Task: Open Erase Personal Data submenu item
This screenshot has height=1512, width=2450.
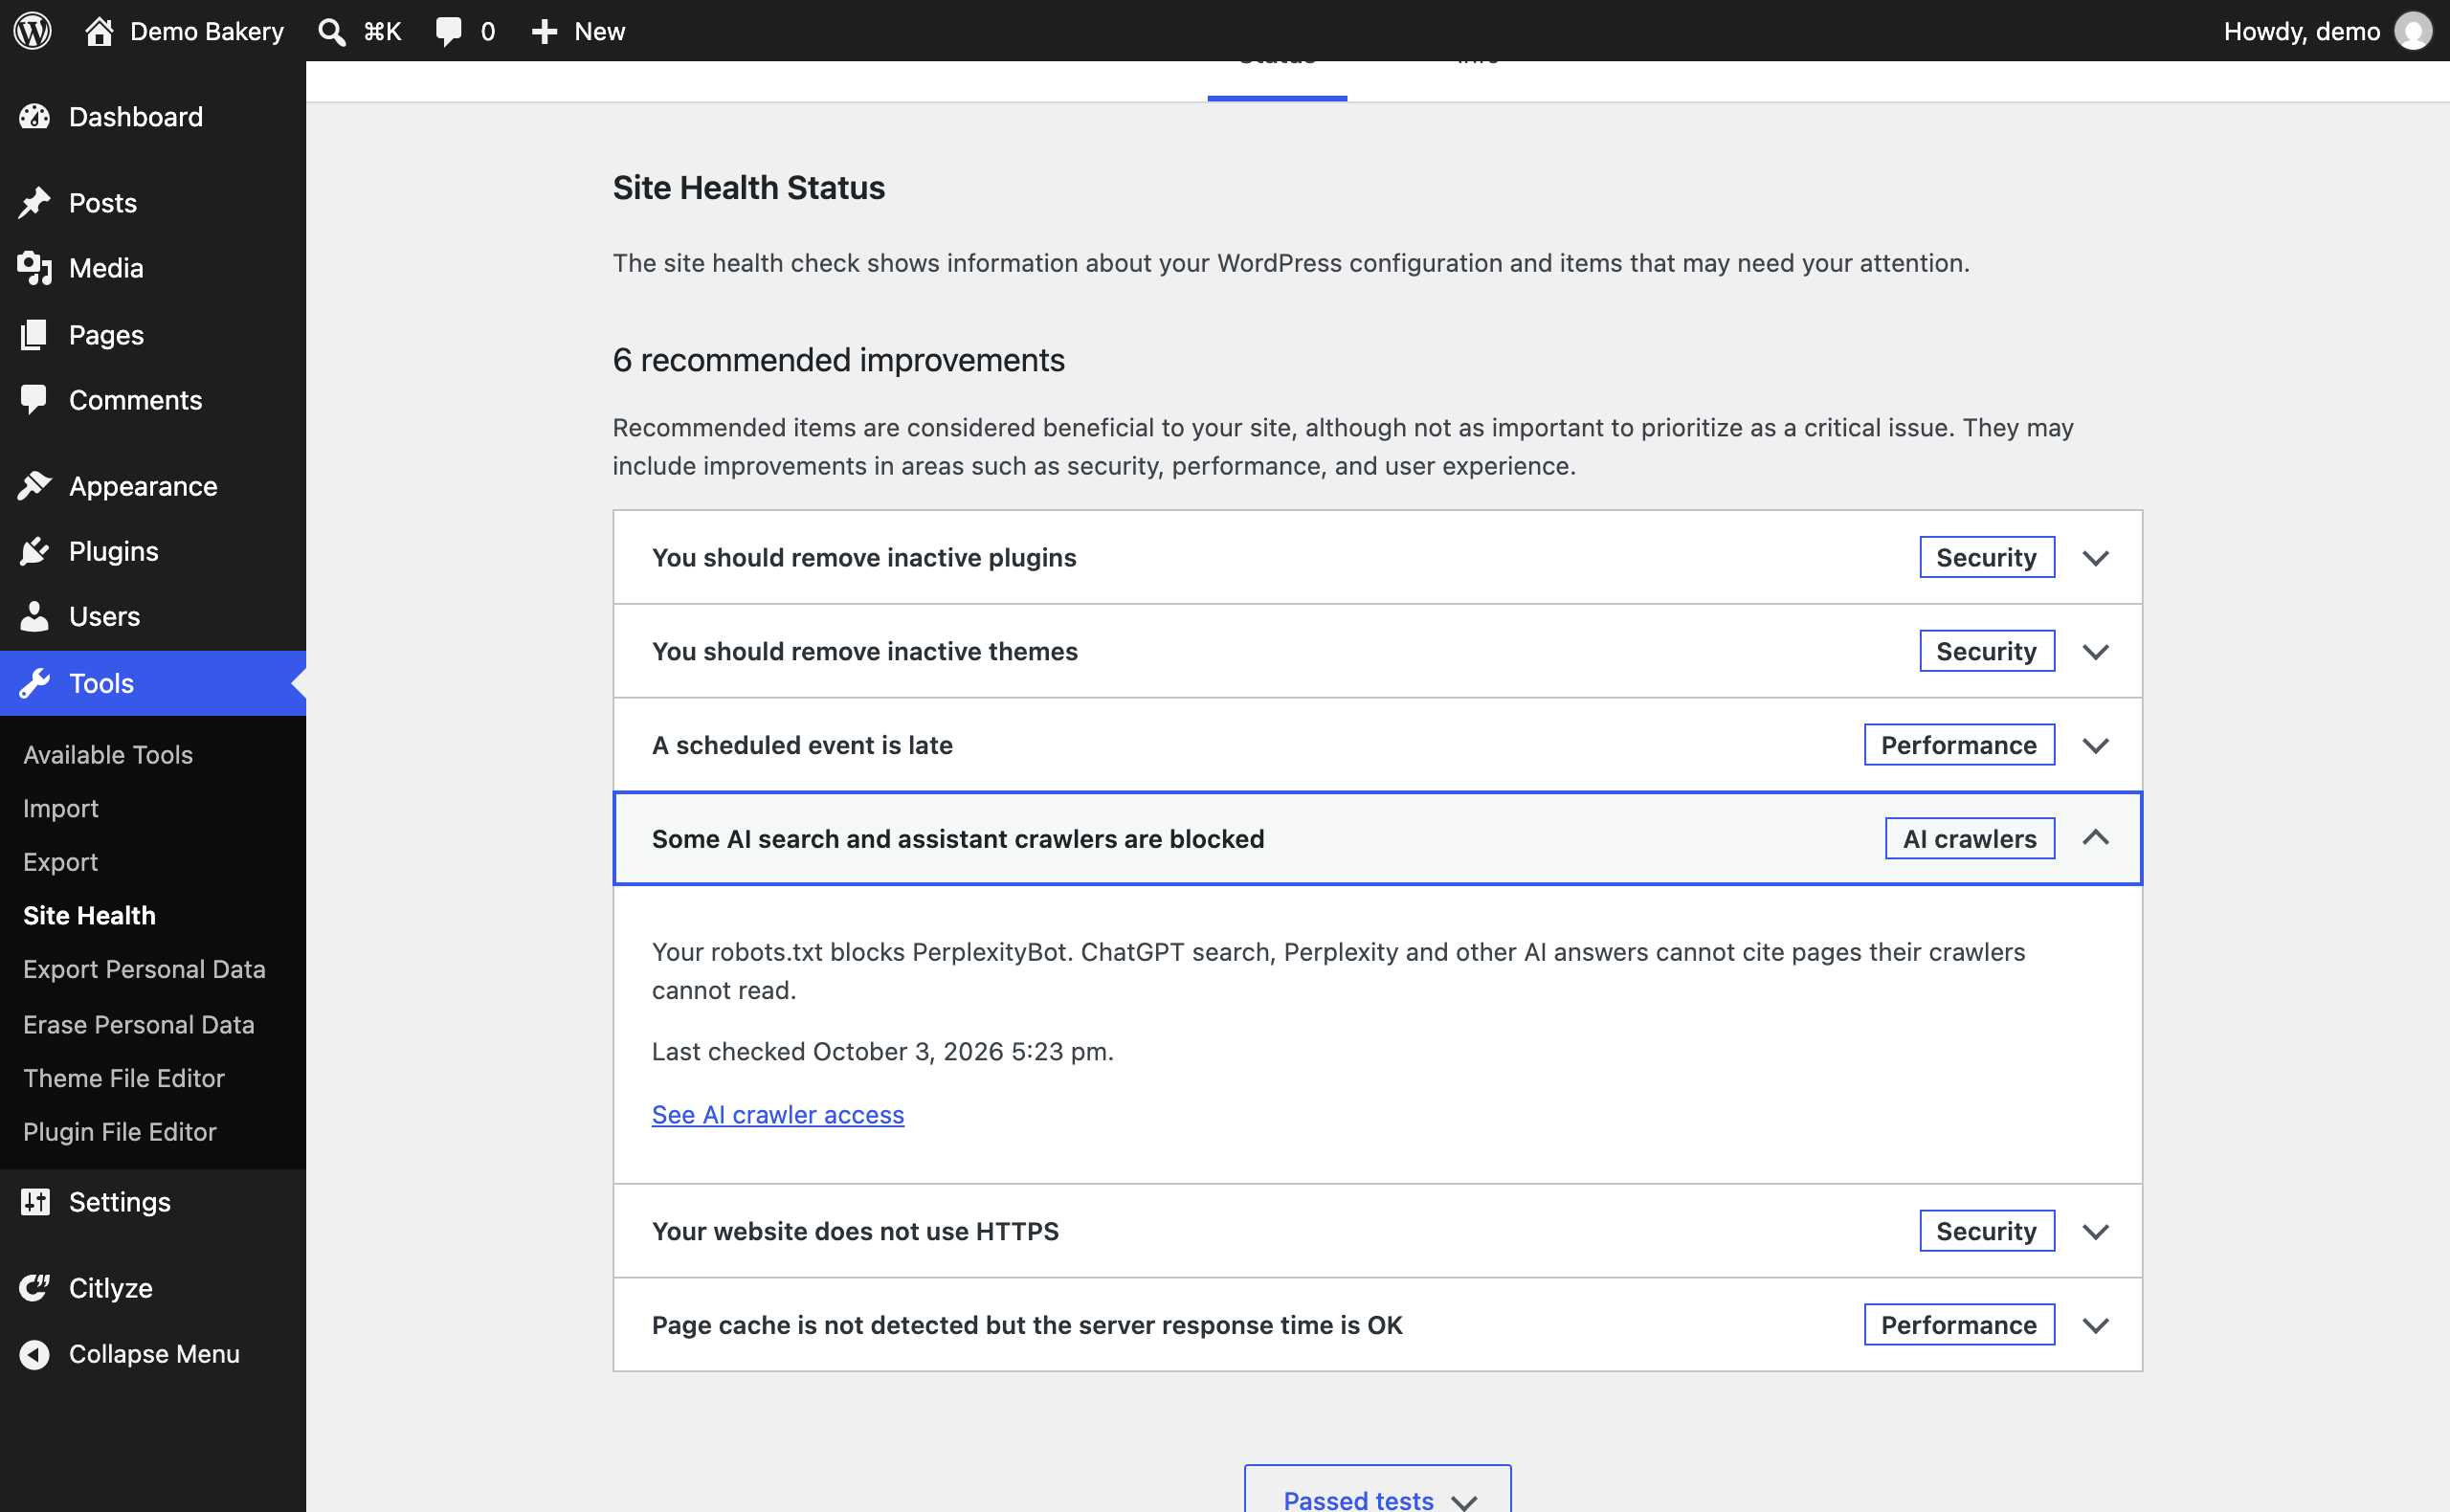Action: 139,1025
